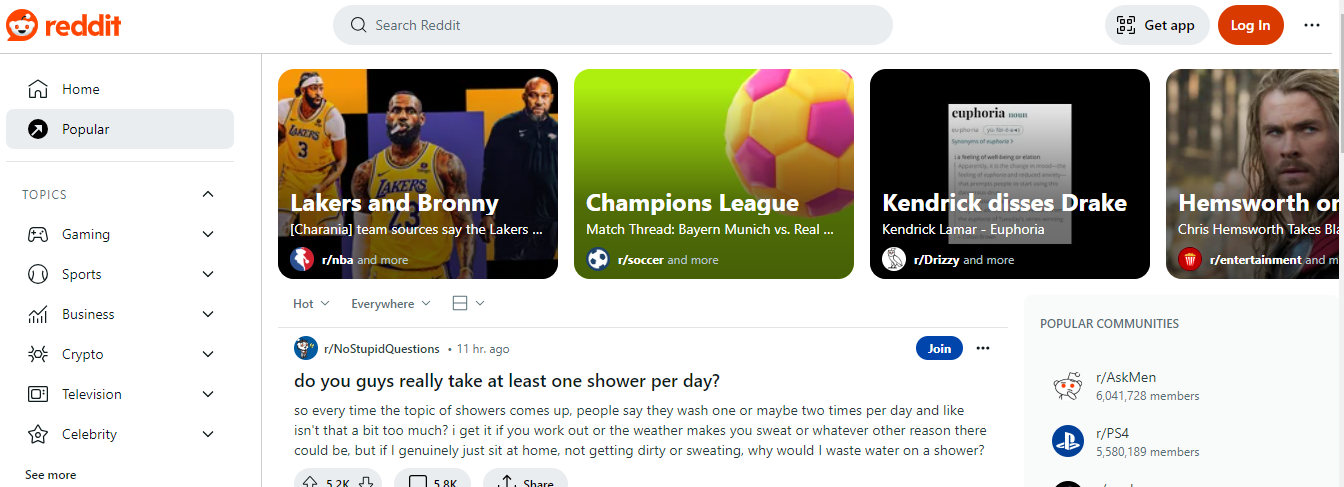The height and width of the screenshot is (487, 1344).
Task: Click the r/soccer ball icon
Action: pyautogui.click(x=598, y=260)
